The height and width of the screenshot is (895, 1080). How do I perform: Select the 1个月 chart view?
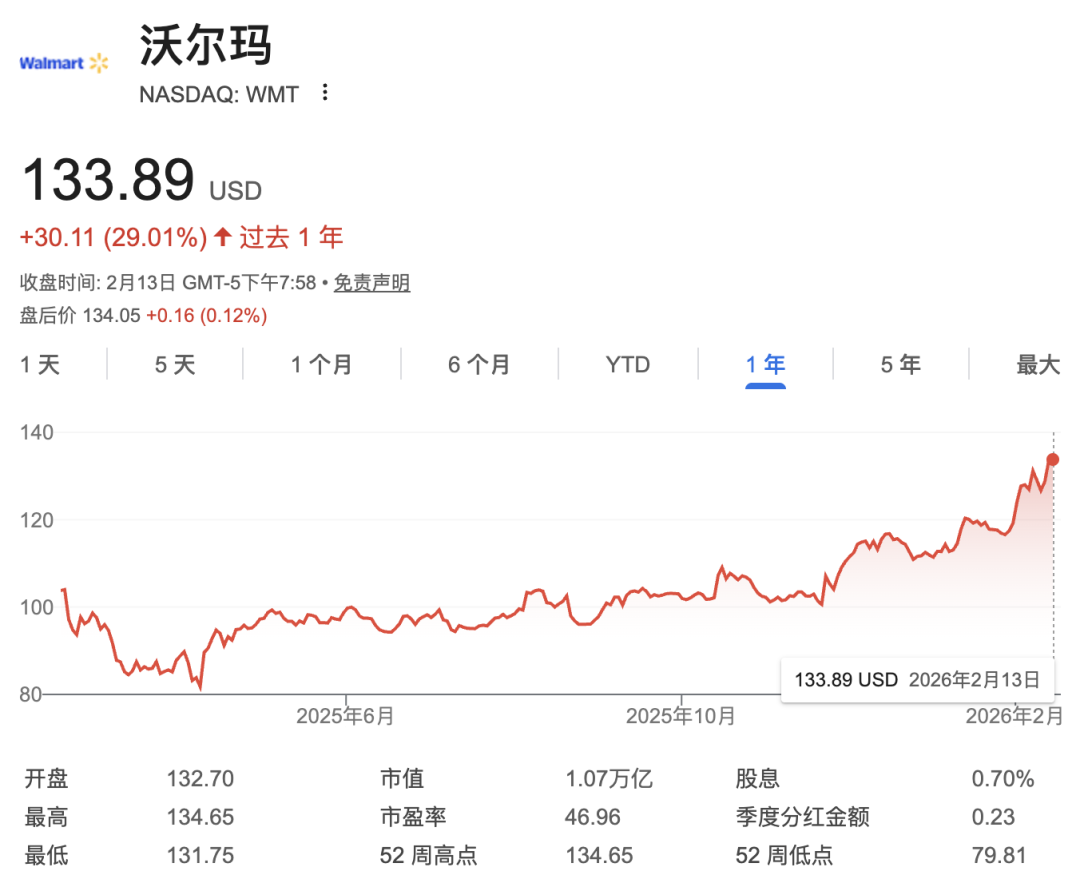coord(322,365)
